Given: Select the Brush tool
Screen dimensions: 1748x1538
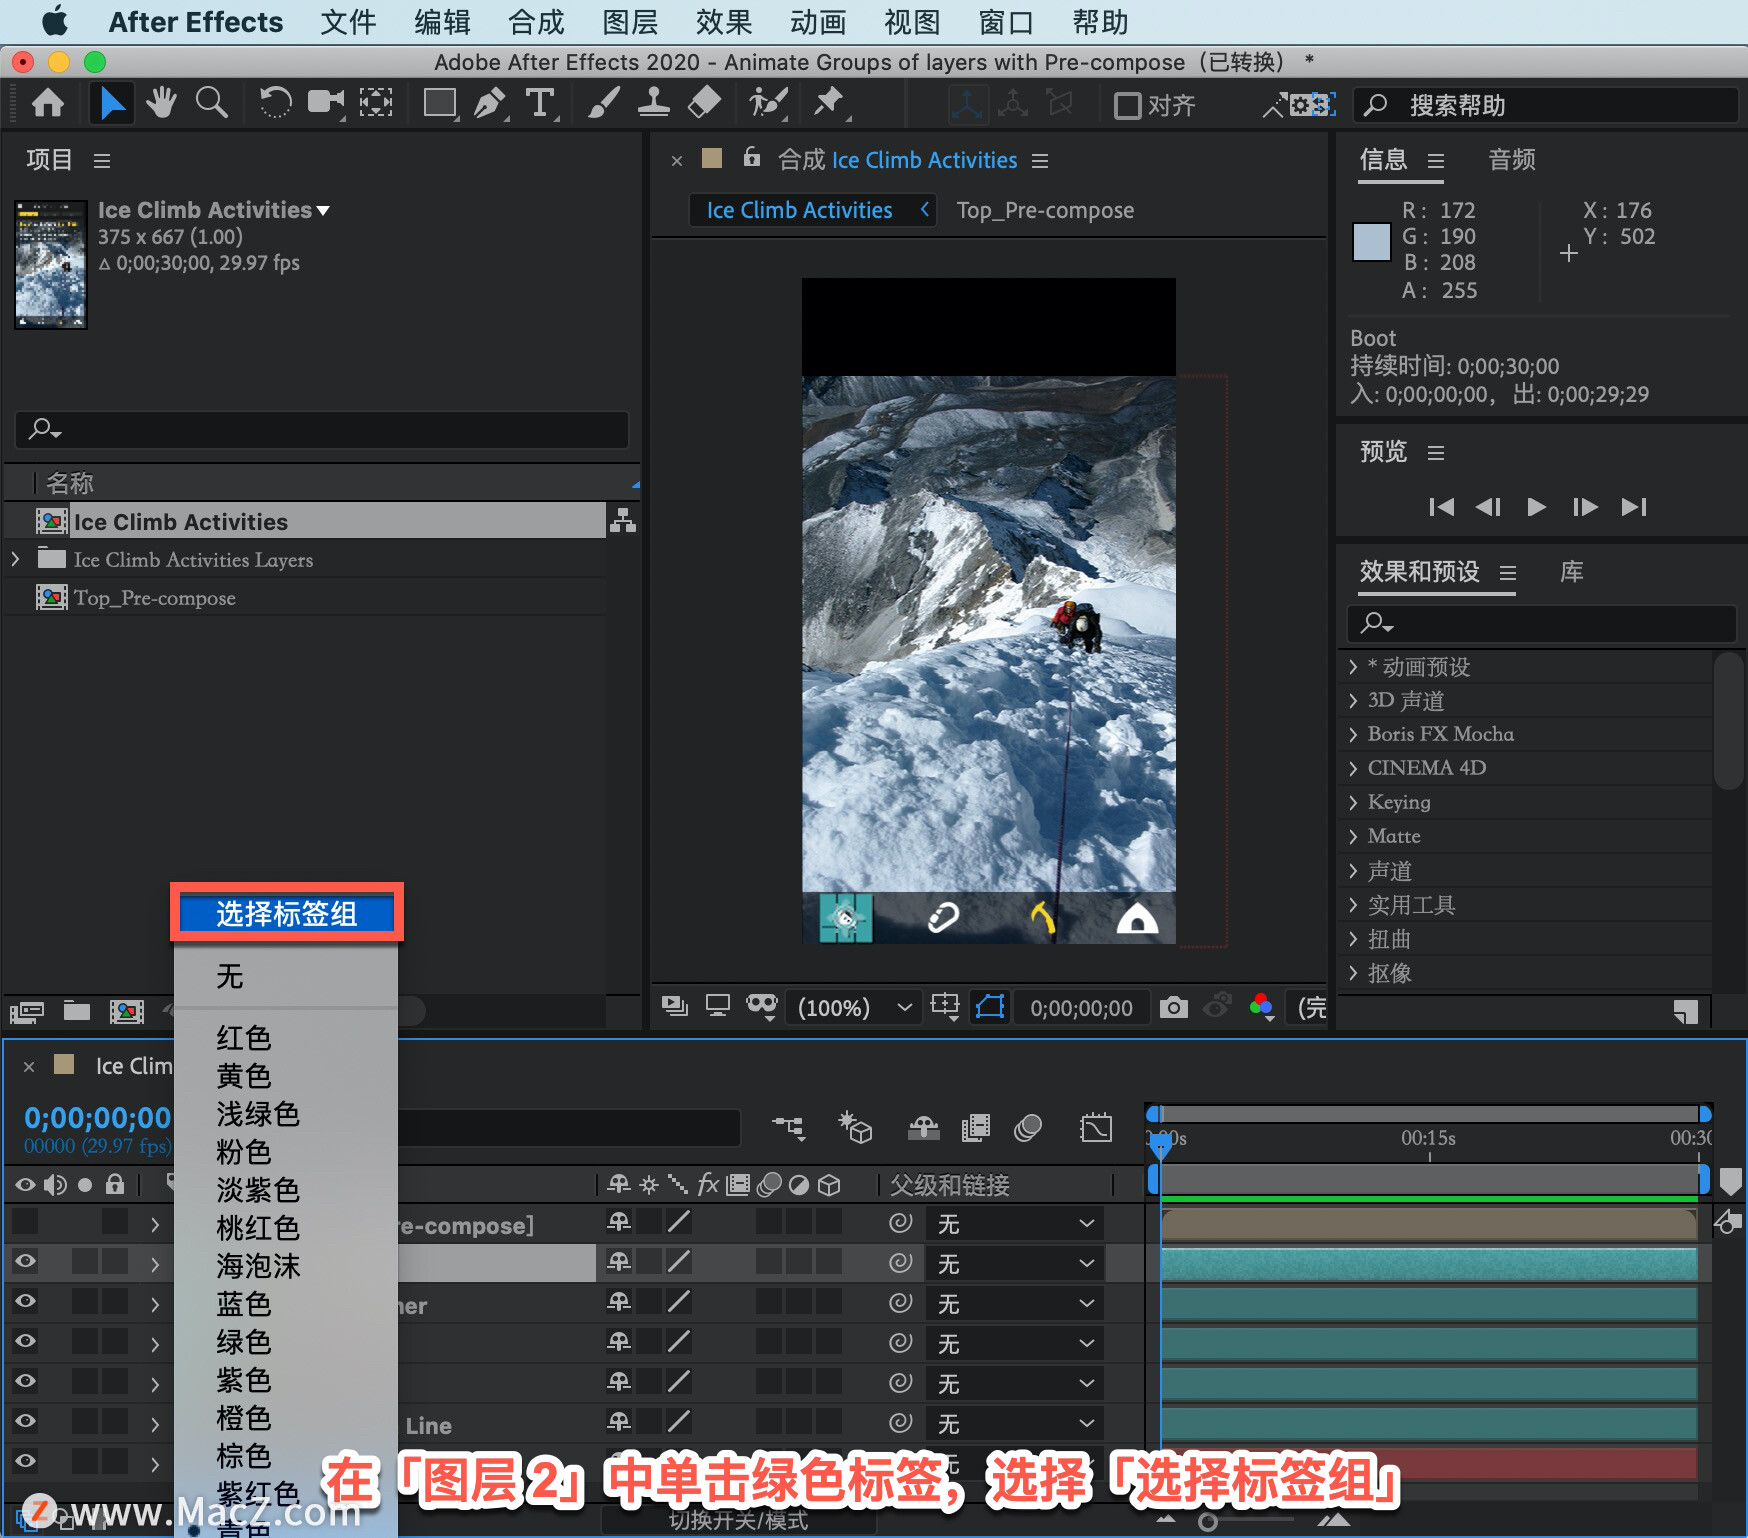Looking at the screenshot, I should [603, 103].
